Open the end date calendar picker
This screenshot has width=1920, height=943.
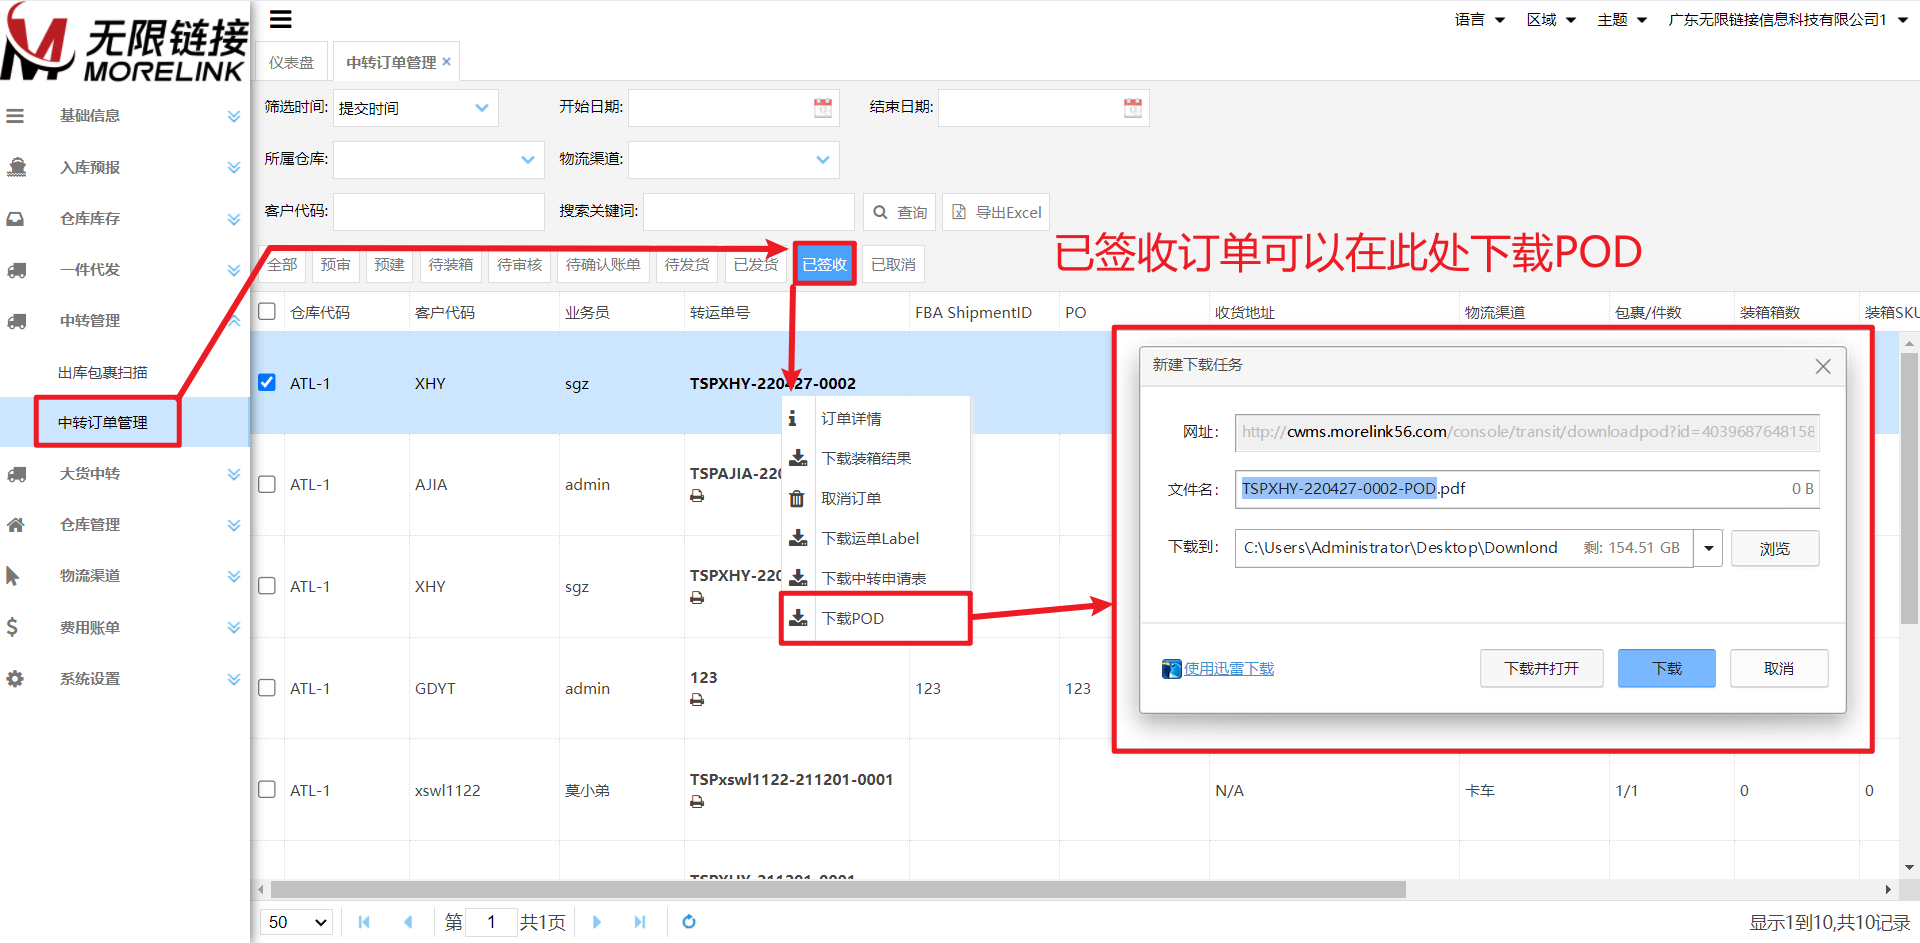pos(1132,108)
